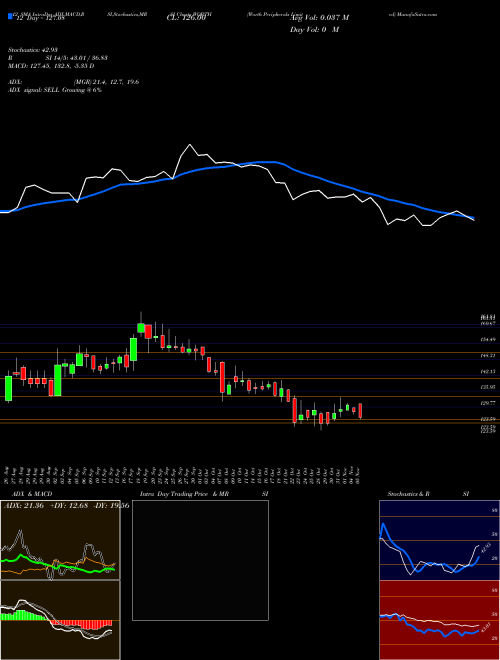500x660 pixels.
Task: Select the 'CL: 126.00' closing price text
Action: click(x=185, y=18)
